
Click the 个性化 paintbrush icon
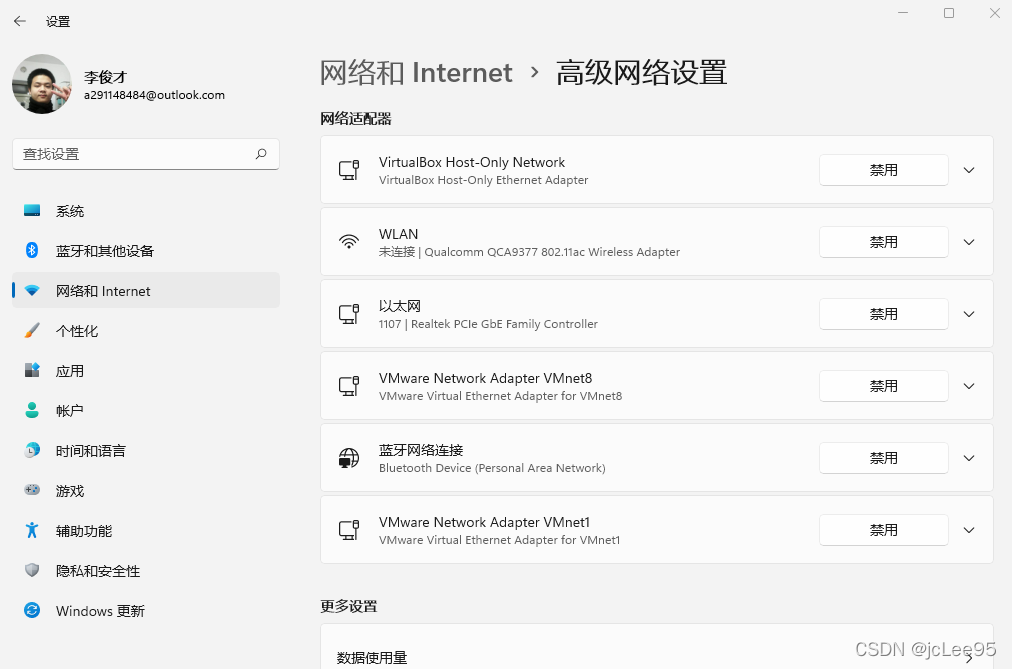(32, 331)
